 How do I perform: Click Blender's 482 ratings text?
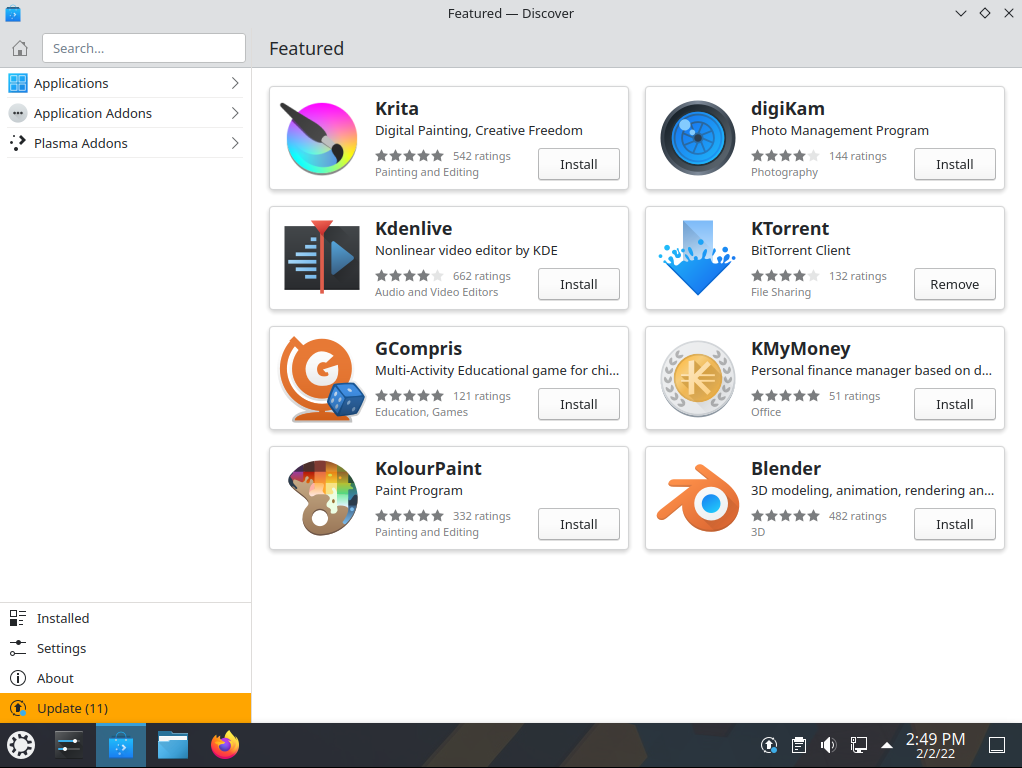pos(858,516)
